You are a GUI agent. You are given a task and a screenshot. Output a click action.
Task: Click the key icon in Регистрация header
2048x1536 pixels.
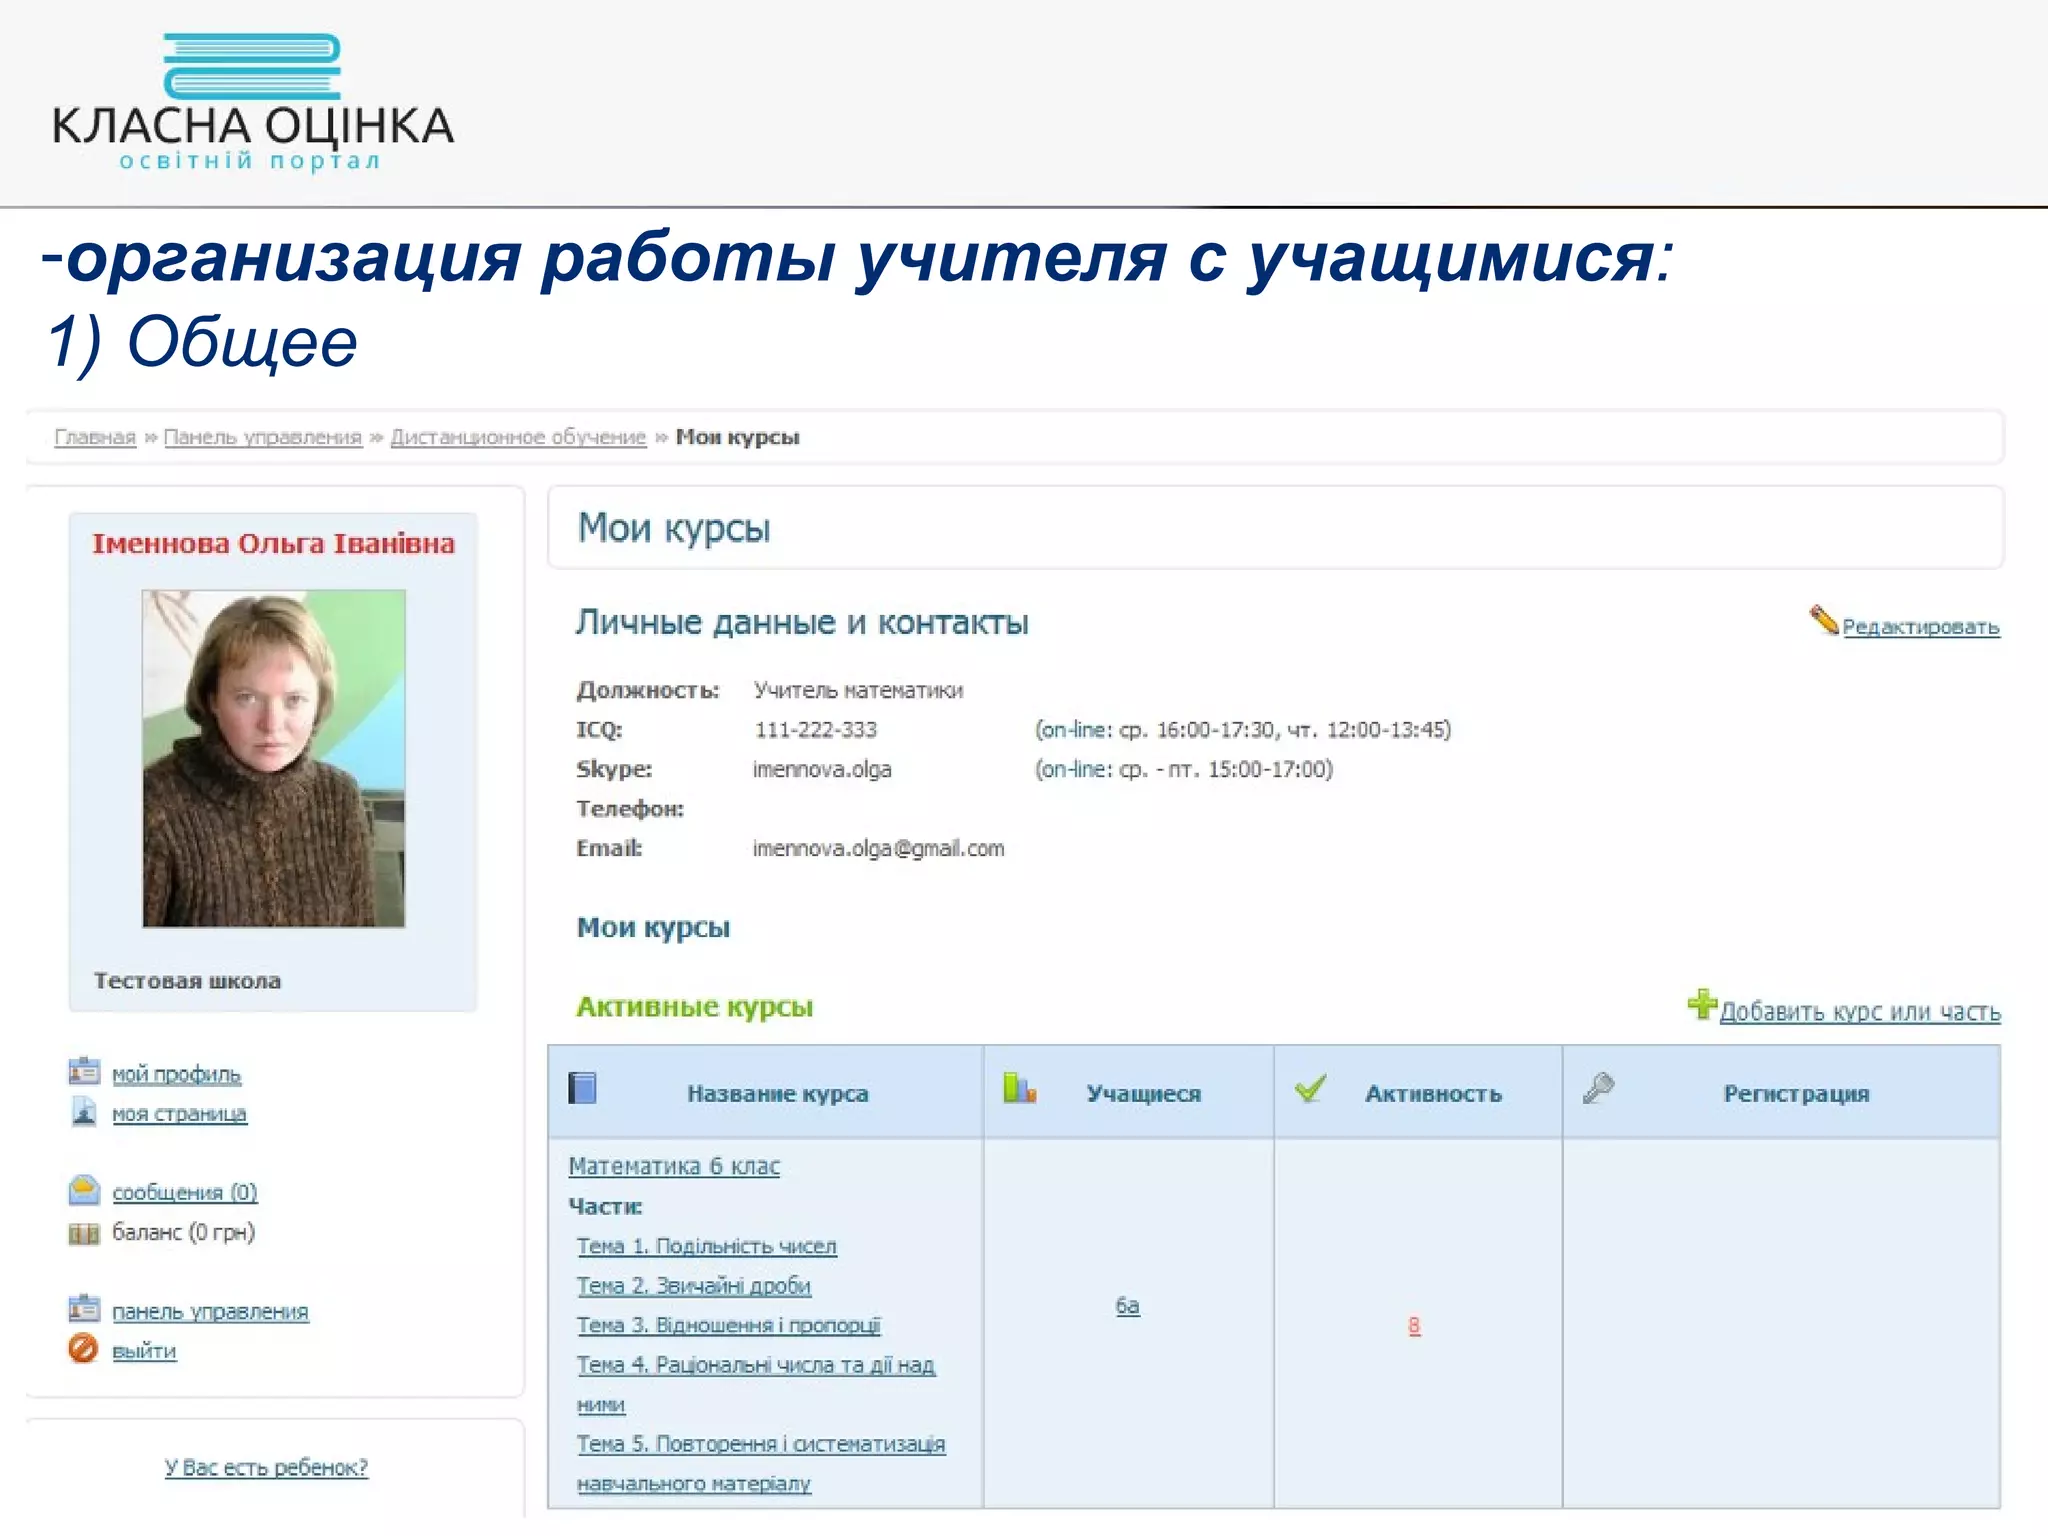(x=1598, y=1087)
